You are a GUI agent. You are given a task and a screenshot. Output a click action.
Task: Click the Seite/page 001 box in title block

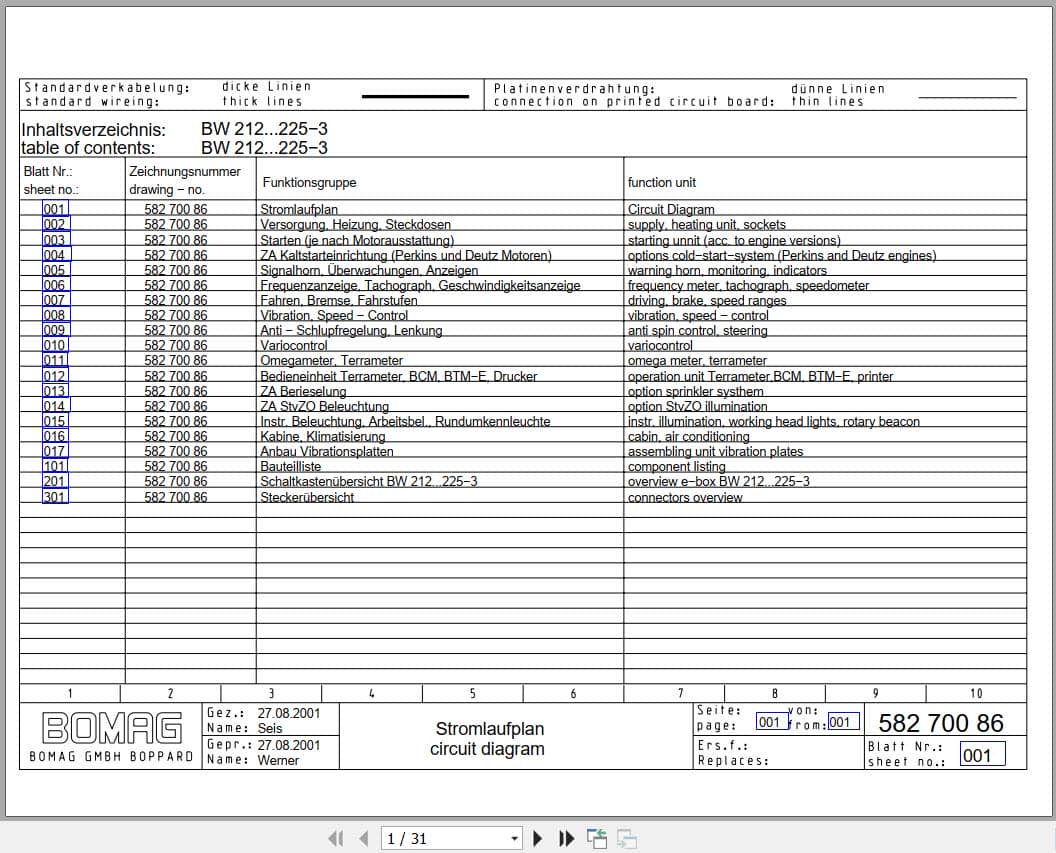[771, 722]
